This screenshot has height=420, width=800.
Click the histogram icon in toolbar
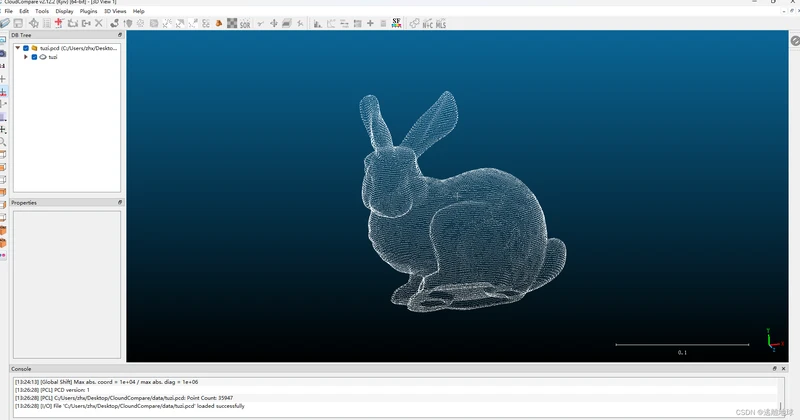tap(317, 23)
